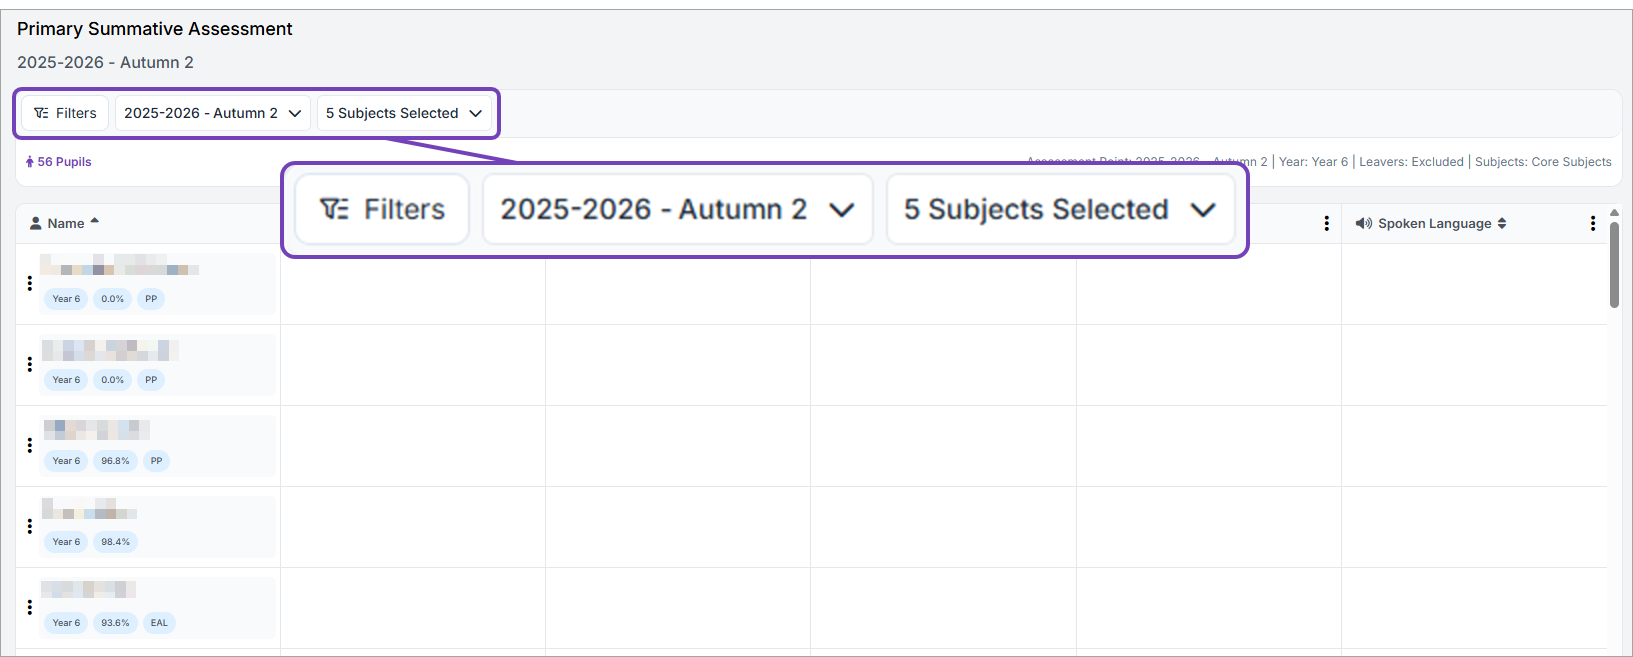The width and height of the screenshot is (1633, 657).
Task: Open three-dot menu on the EAL pupil row
Action: (x=30, y=607)
